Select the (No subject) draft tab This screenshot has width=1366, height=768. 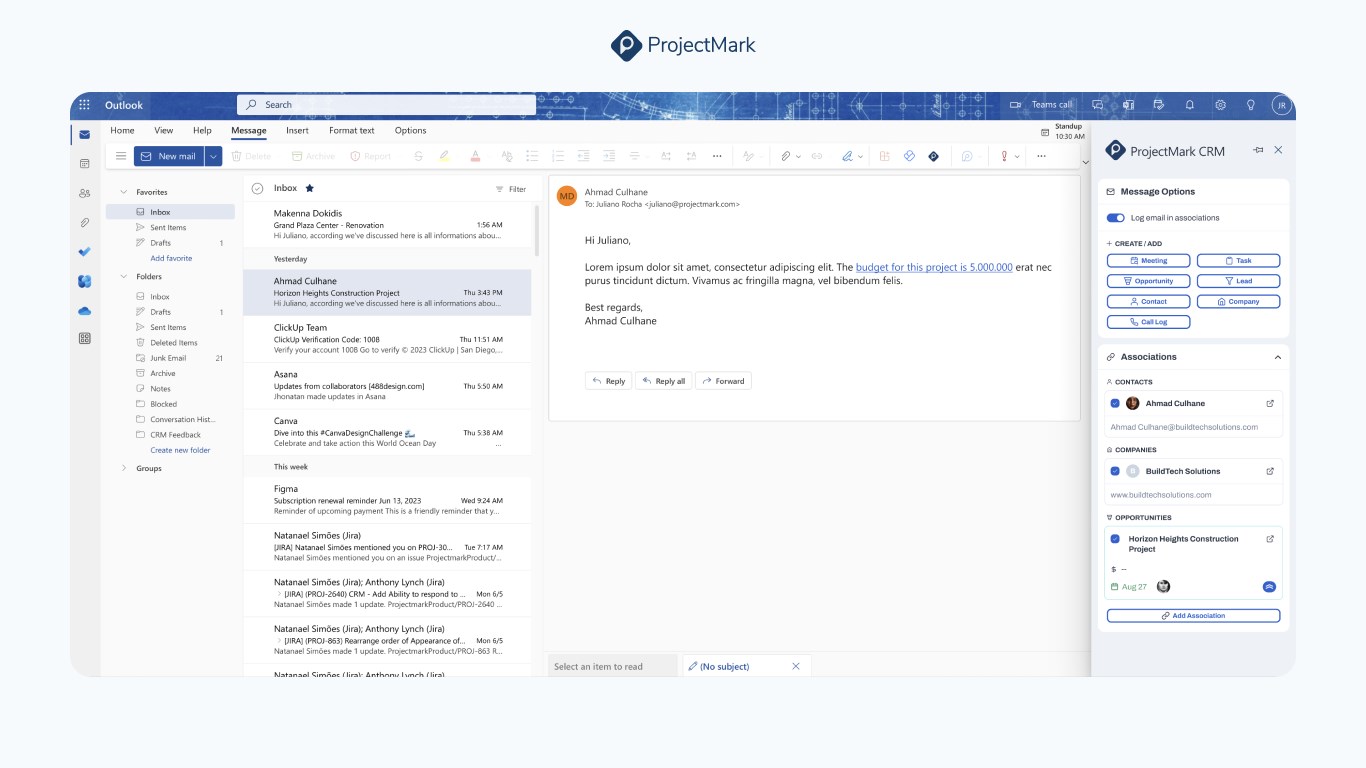pos(745,666)
